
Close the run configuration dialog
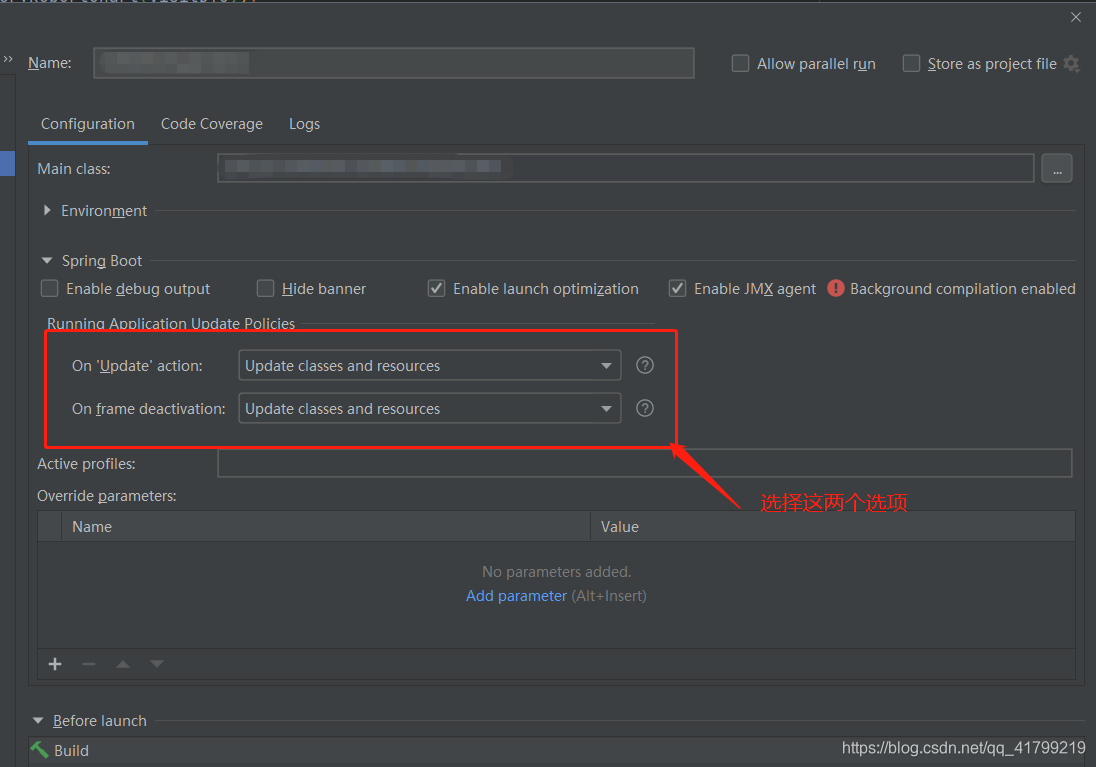point(1076,17)
